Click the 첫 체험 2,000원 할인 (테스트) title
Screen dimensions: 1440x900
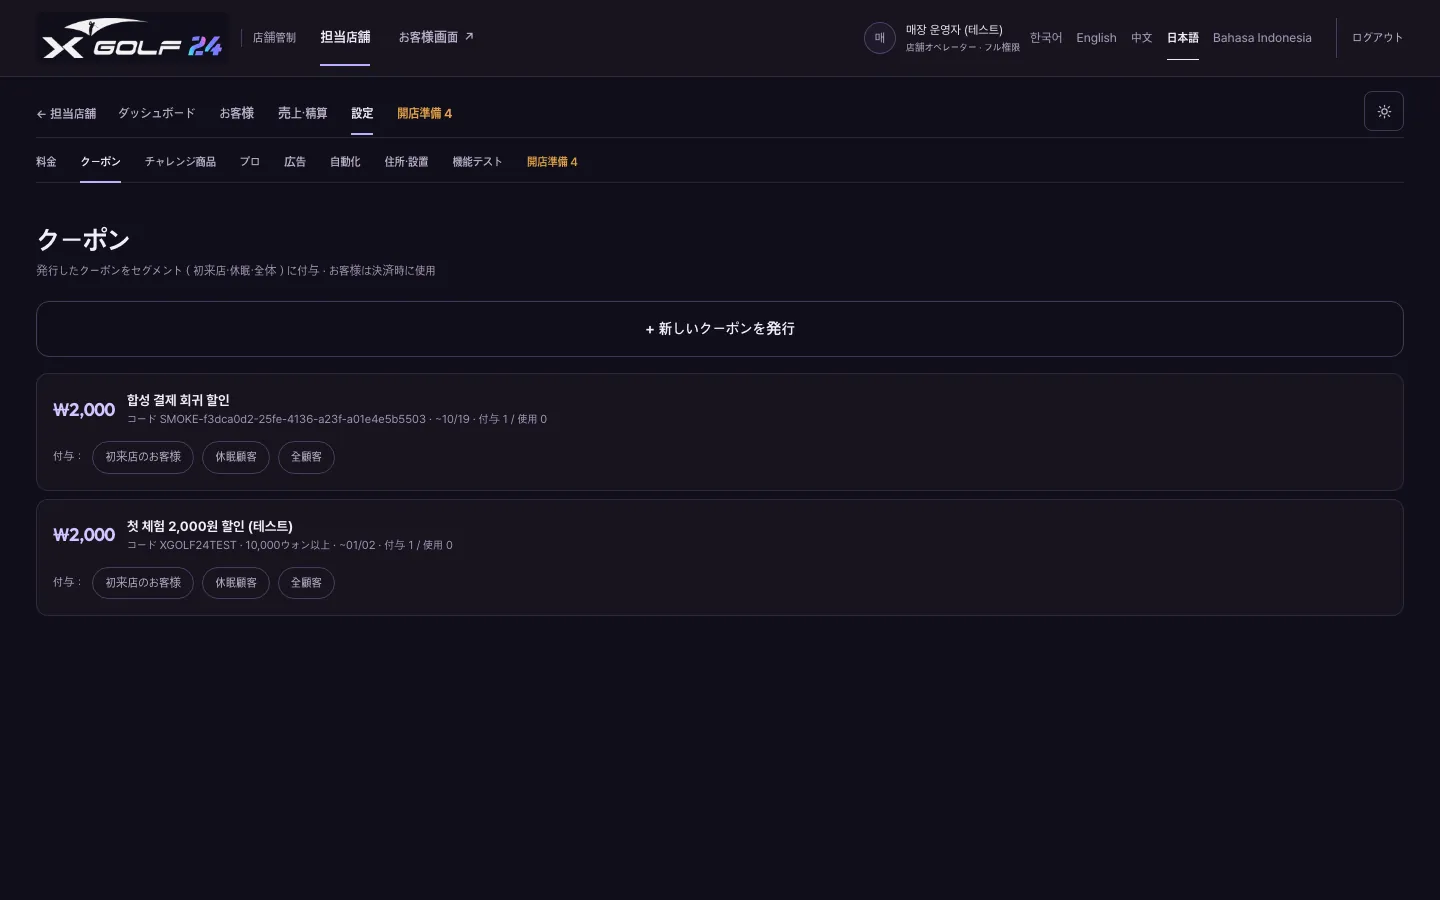[x=210, y=526]
